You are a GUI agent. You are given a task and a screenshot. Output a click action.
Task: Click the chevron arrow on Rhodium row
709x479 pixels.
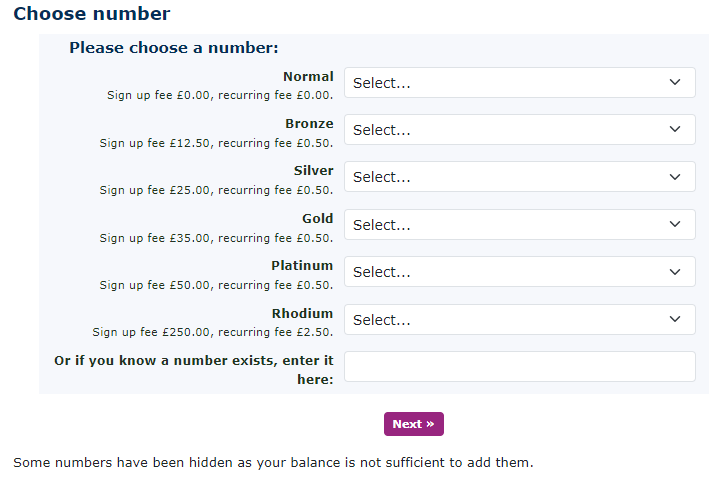click(675, 320)
